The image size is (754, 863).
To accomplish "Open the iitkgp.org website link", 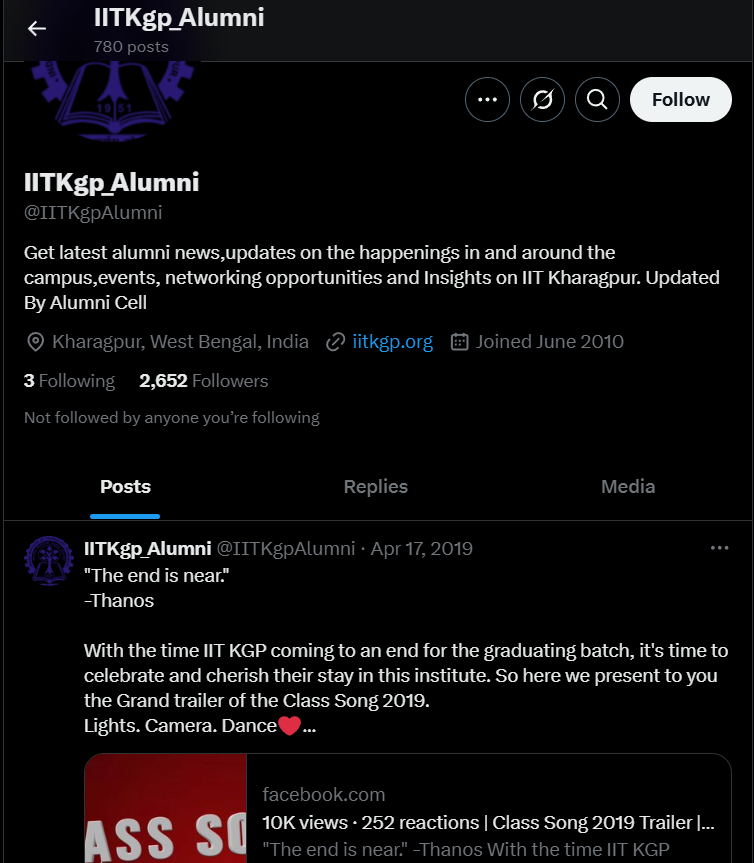I will (x=392, y=342).
